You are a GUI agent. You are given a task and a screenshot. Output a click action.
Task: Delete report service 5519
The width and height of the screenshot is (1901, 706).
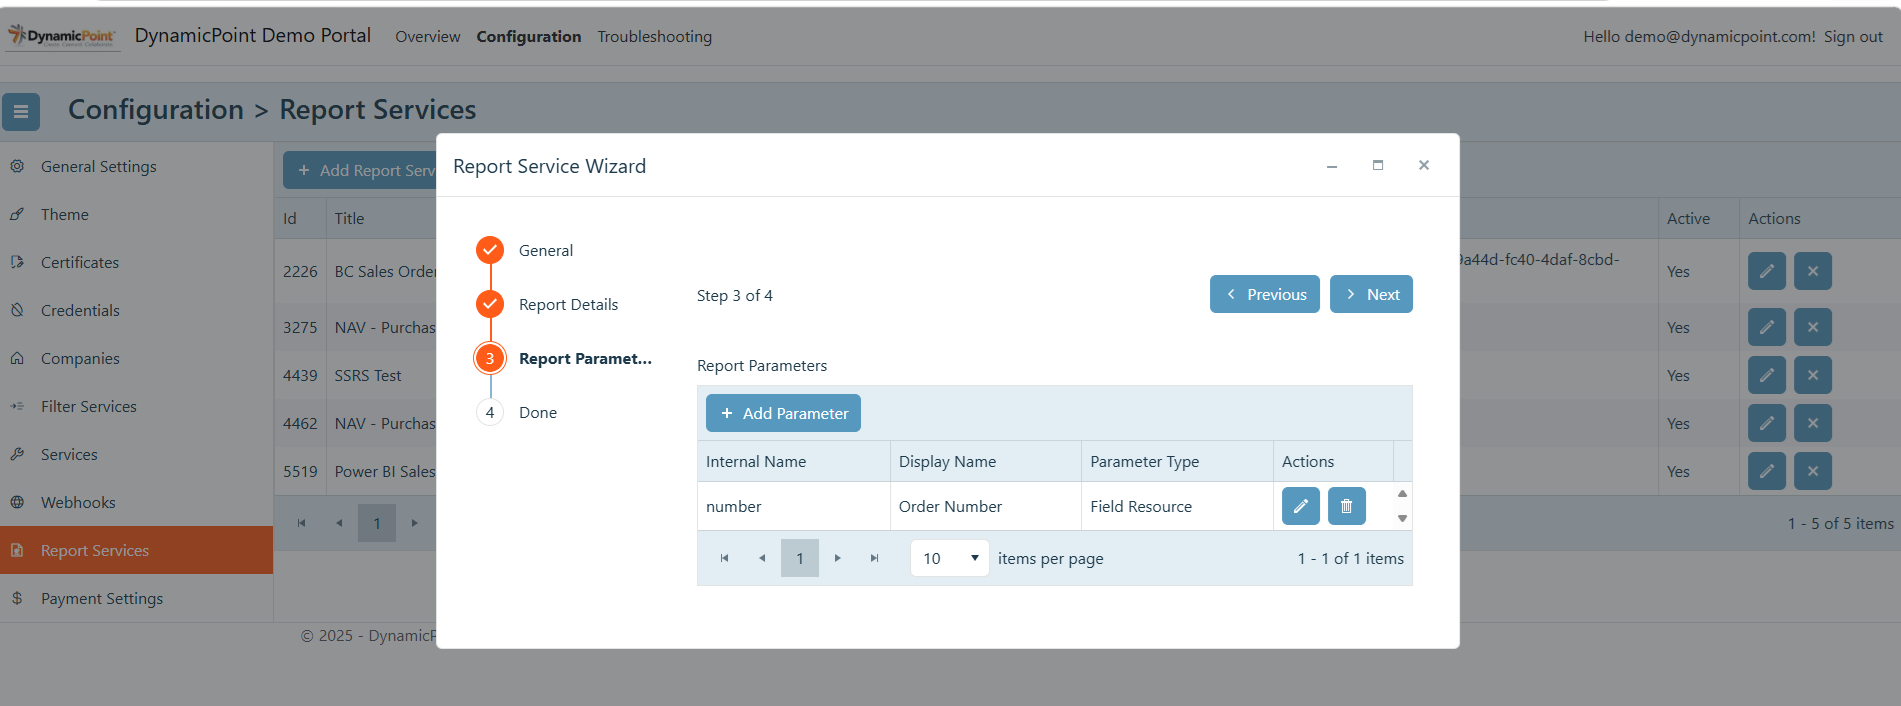click(1813, 471)
